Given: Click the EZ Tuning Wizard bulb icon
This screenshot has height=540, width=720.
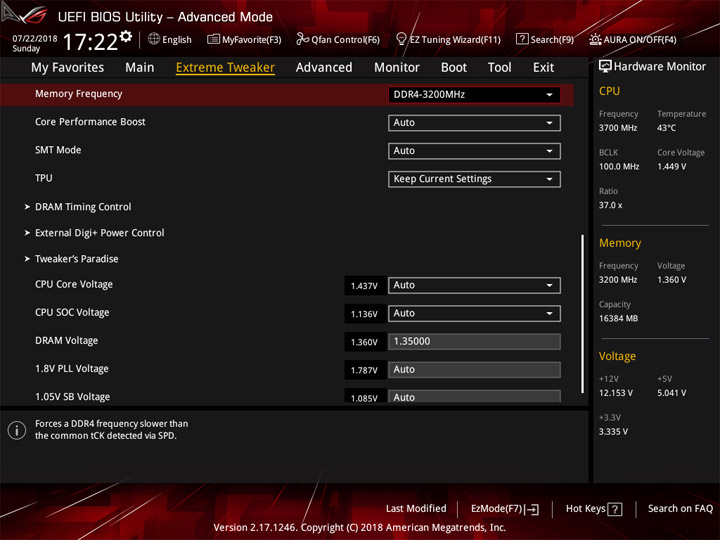Looking at the screenshot, I should point(401,39).
